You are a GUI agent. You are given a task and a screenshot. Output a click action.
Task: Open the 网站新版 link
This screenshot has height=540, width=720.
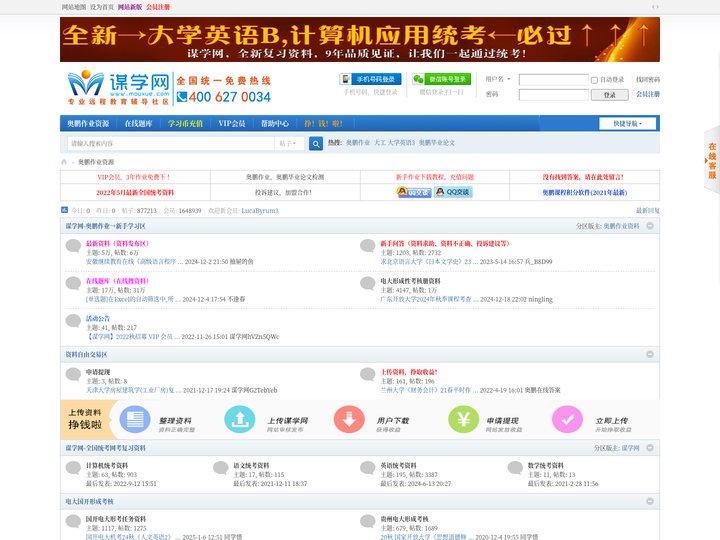tap(130, 7)
